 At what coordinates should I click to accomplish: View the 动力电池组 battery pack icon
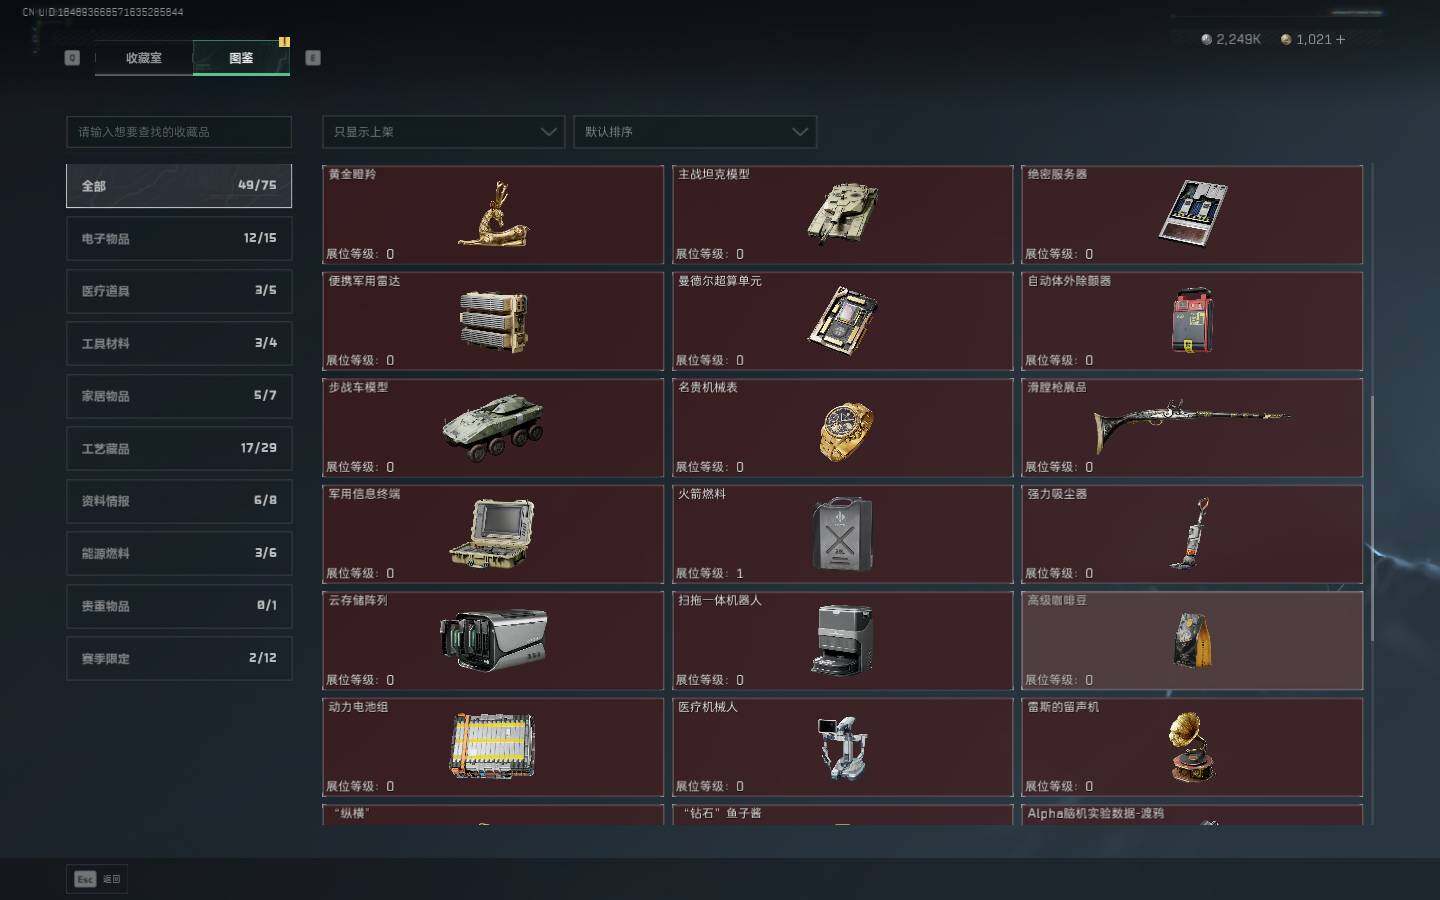[492, 746]
